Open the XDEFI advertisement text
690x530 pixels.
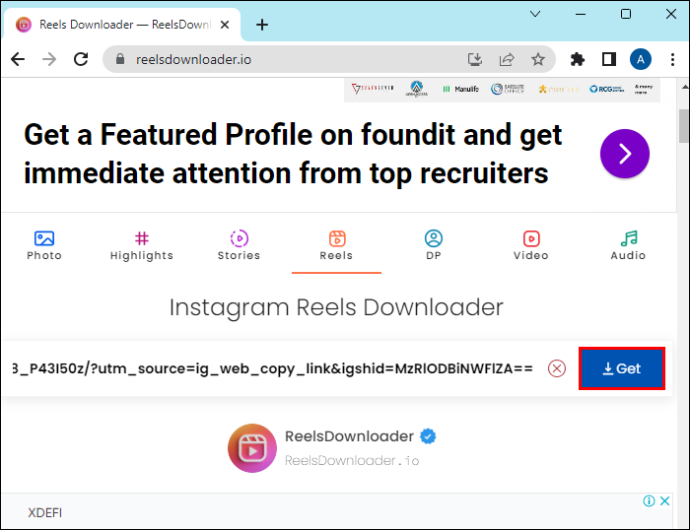[45, 513]
